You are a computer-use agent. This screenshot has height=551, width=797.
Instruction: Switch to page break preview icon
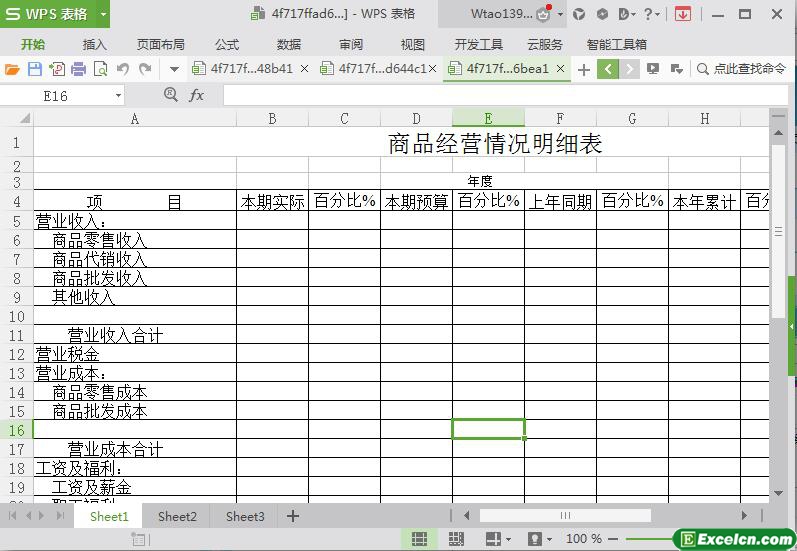(456, 539)
